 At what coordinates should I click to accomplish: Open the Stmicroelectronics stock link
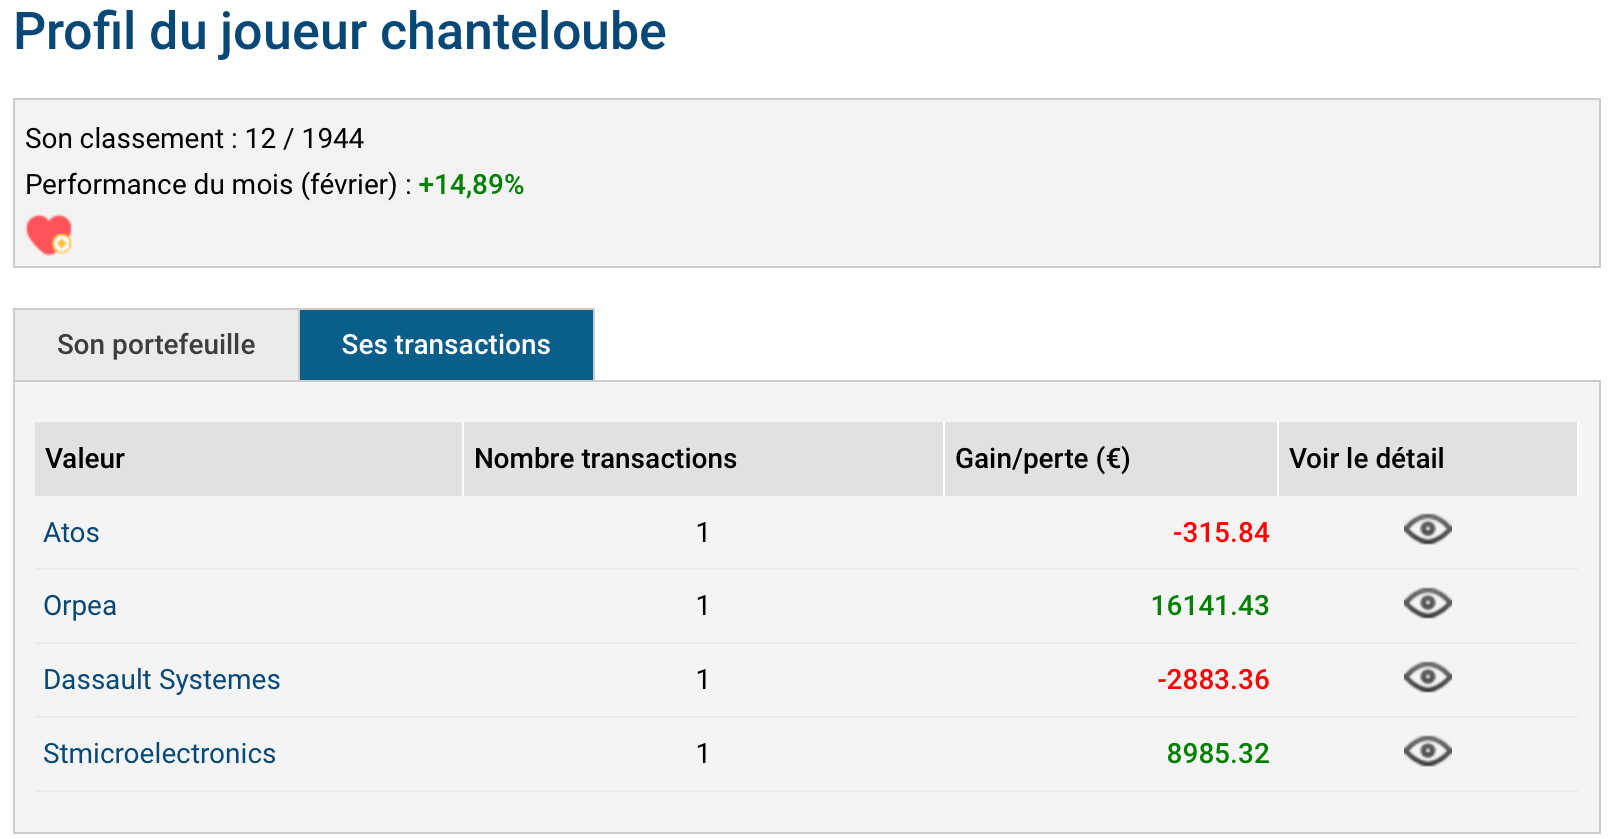point(159,754)
